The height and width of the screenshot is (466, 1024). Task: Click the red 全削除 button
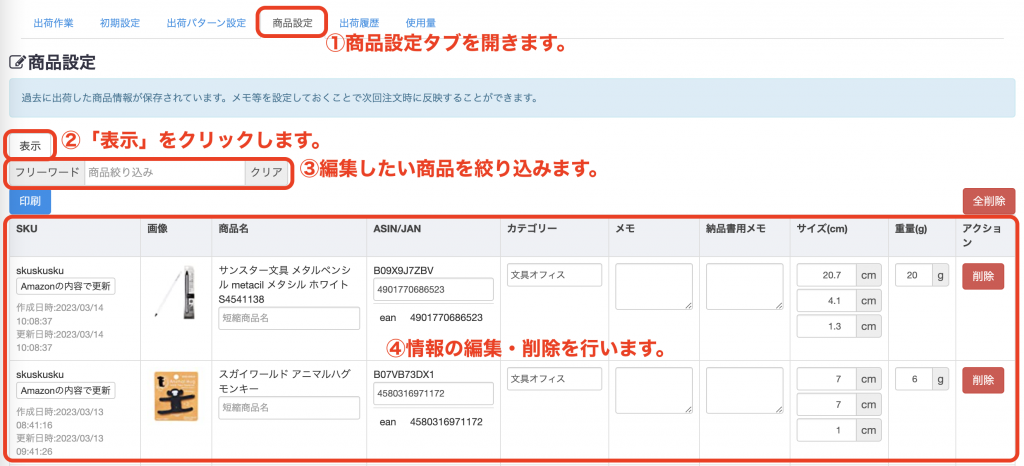tap(989, 201)
